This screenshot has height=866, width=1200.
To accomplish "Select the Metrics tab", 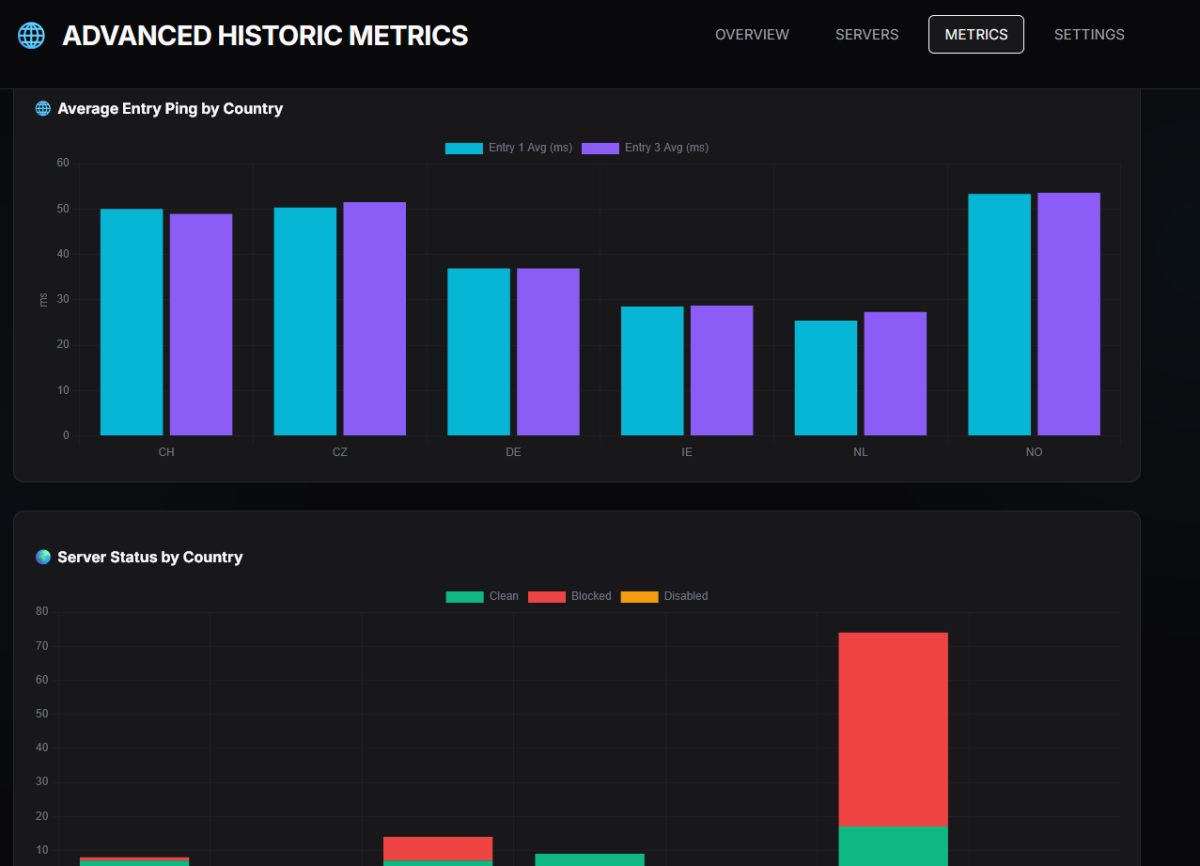I will [976, 35].
